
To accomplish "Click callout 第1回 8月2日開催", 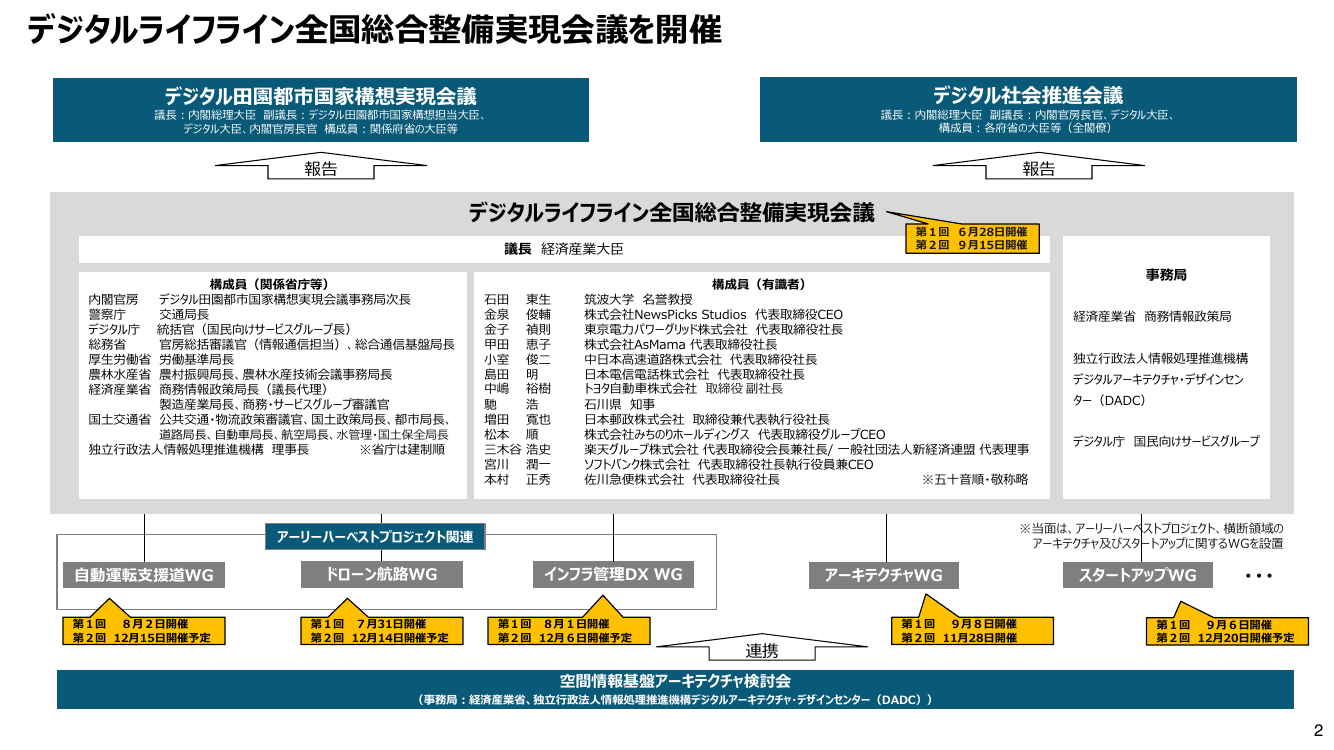I will coord(146,630).
